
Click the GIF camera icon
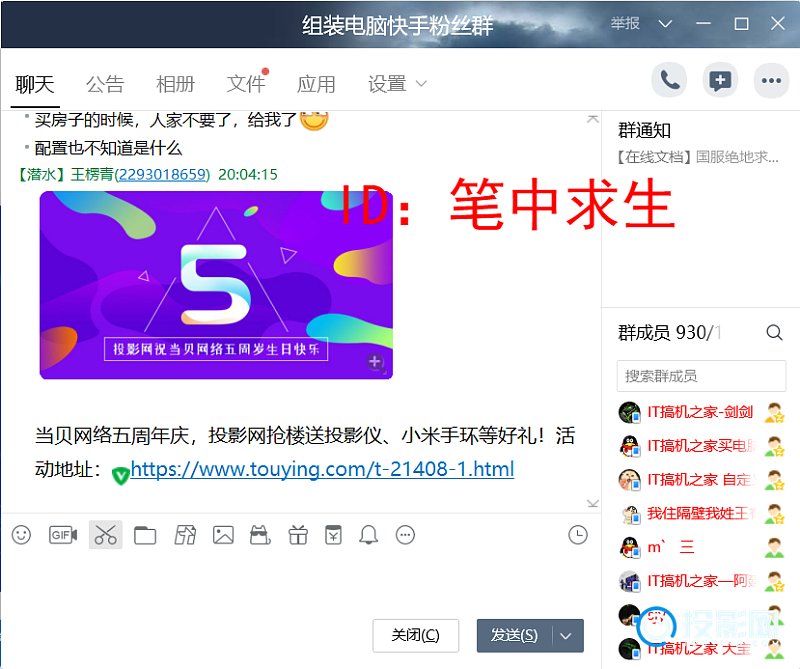pyautogui.click(x=63, y=535)
